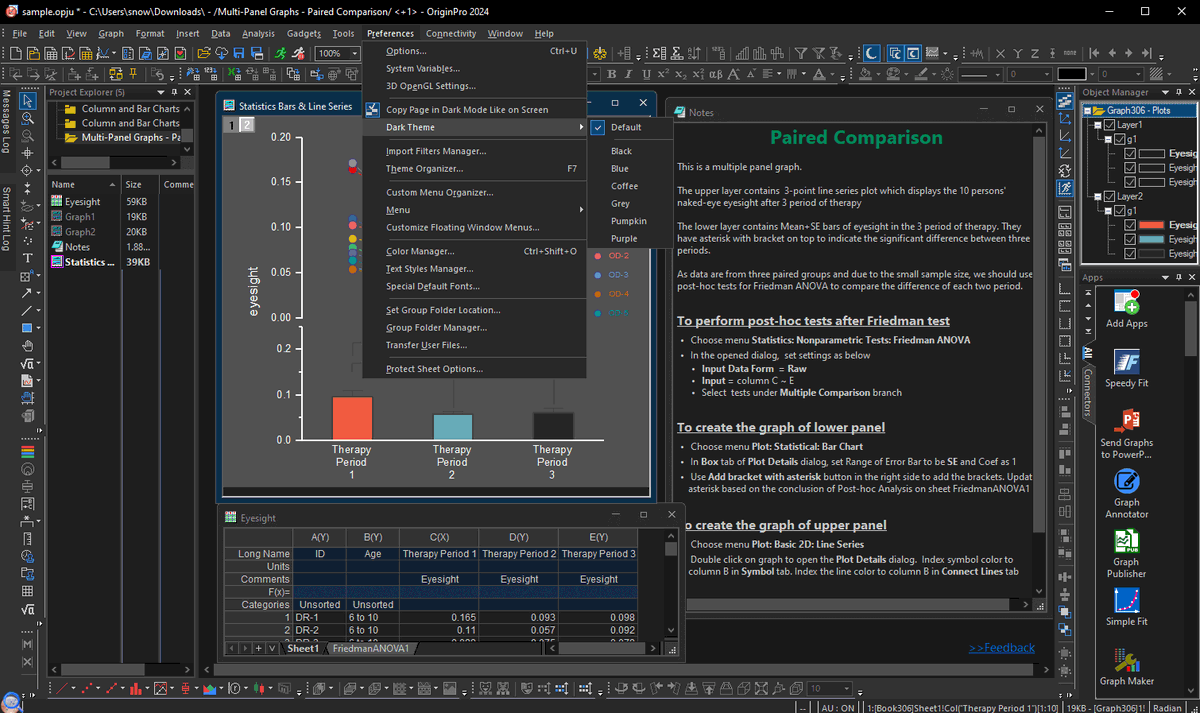This screenshot has width=1200, height=713.
Task: Uncheck the Layer1 checkbox in Object Manager
Action: coord(1109,125)
